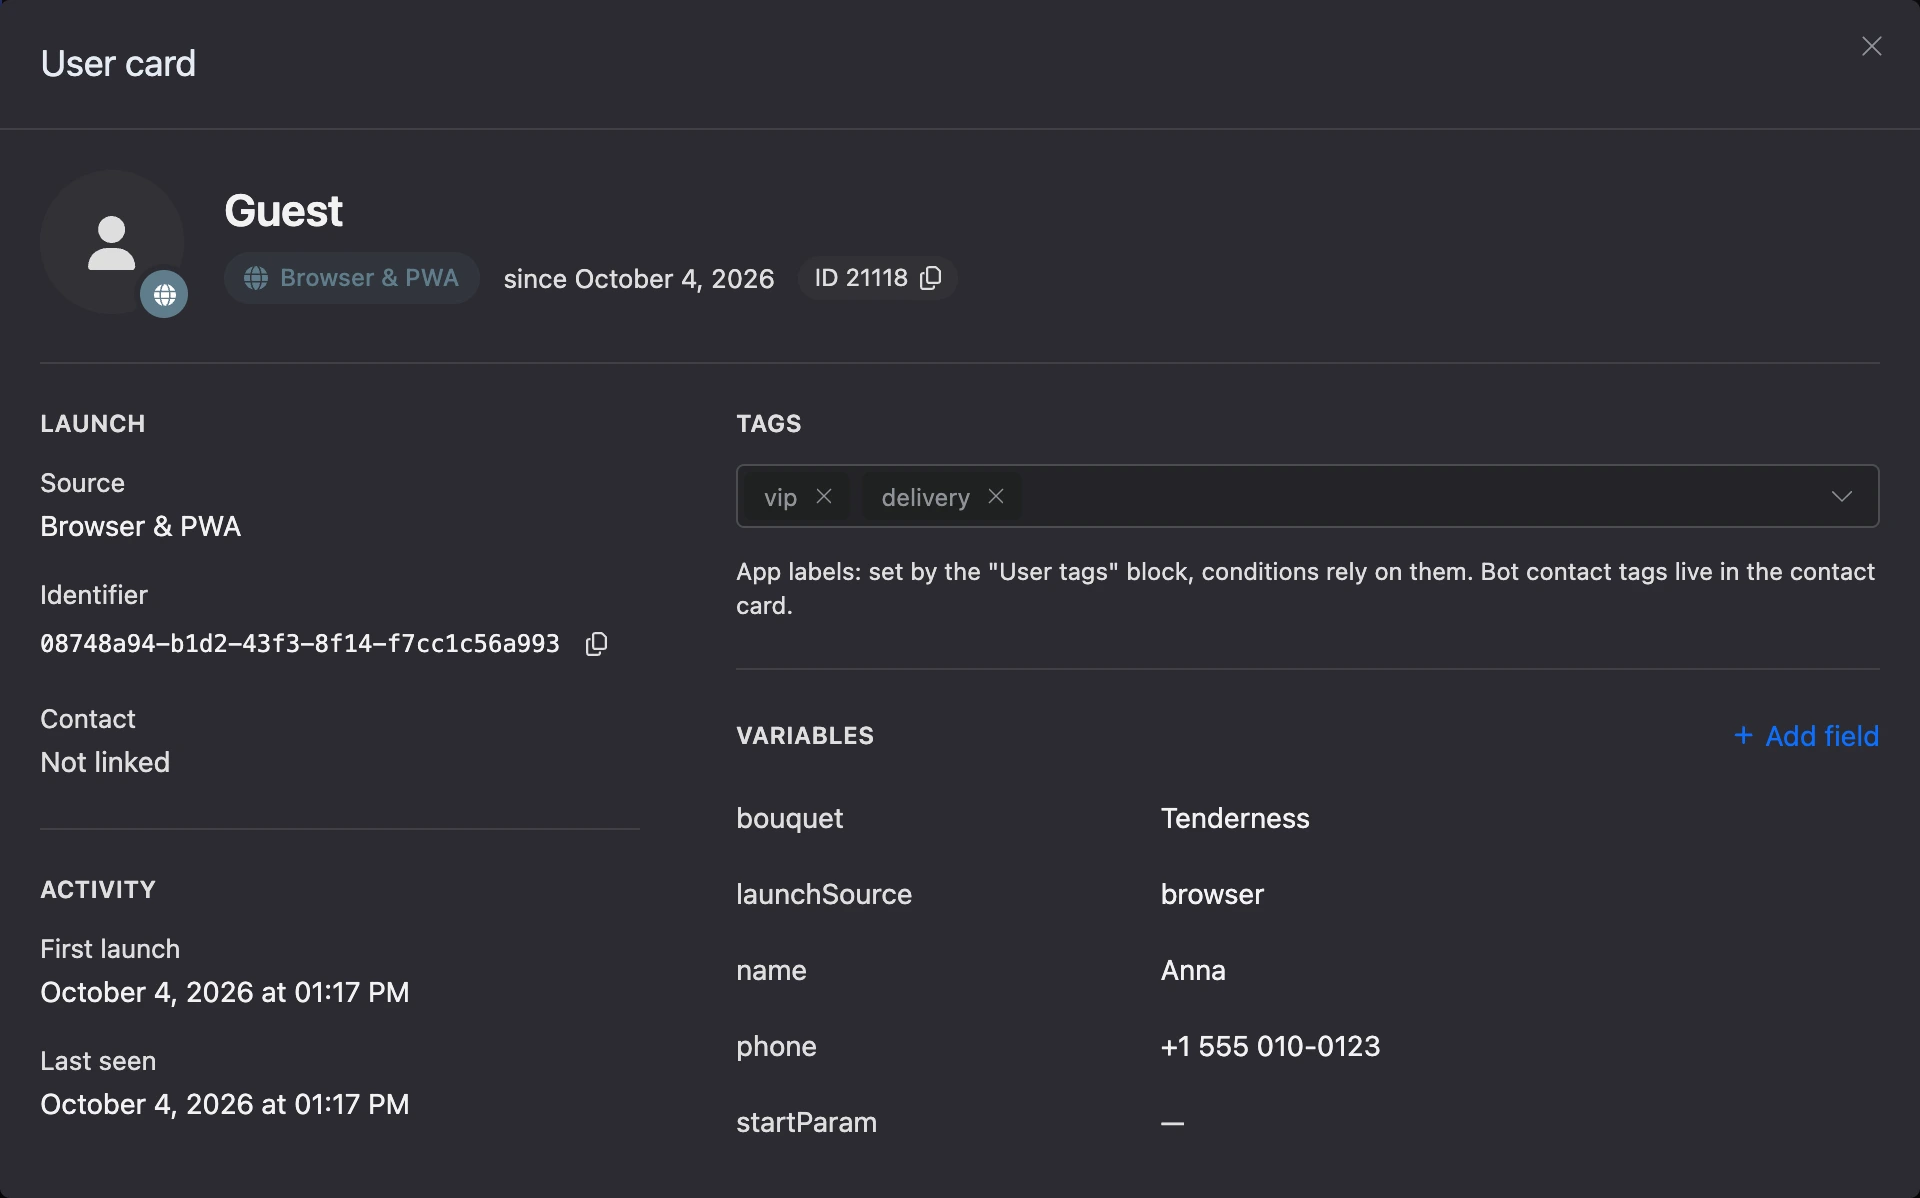The image size is (1920, 1198).
Task: Click the guest avatar picture
Action: 112,242
